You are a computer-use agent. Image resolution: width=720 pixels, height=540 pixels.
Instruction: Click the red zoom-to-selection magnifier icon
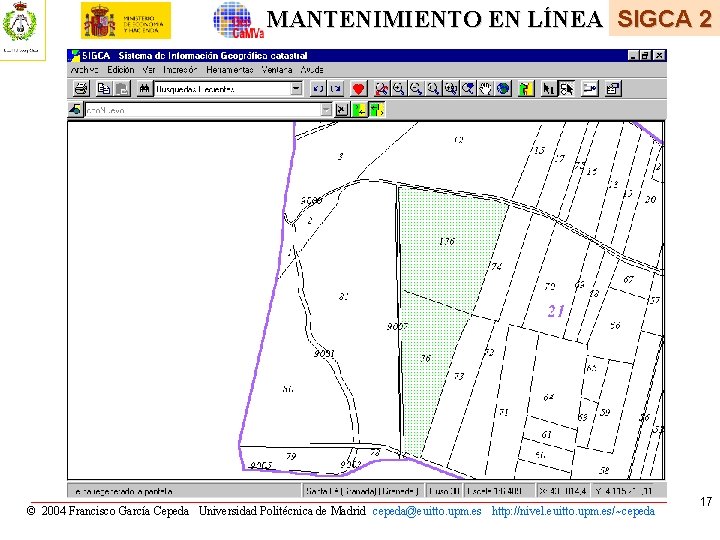(x=381, y=88)
